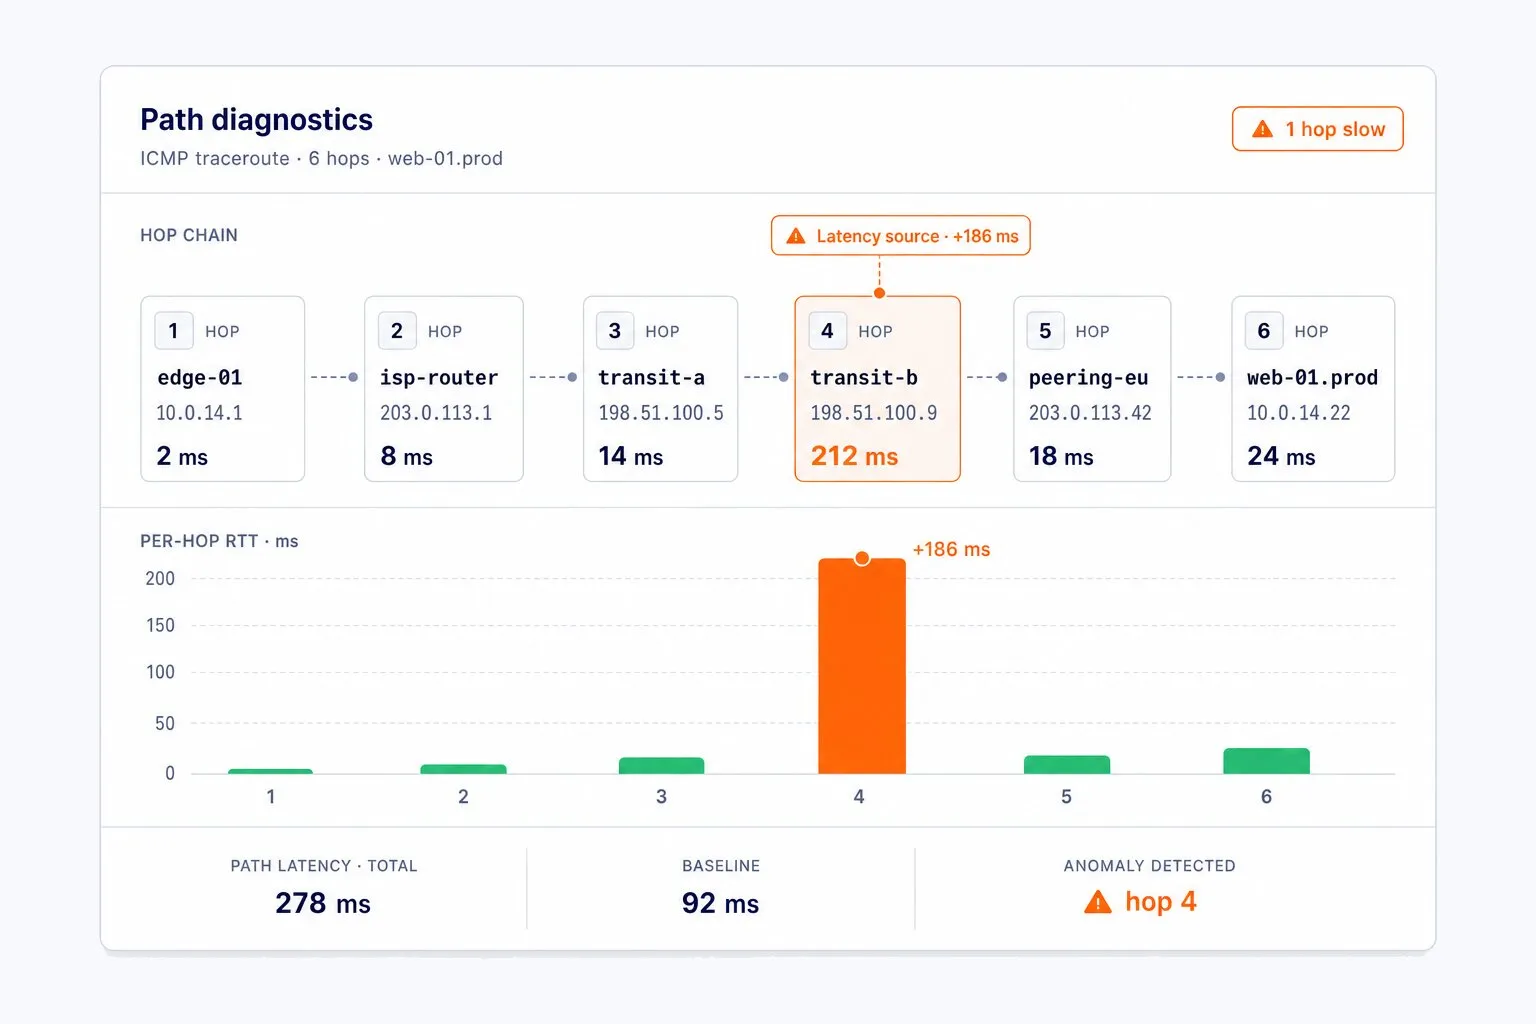Click the warning triangle in '1 hop slow' badge
The height and width of the screenshot is (1024, 1536).
tap(1262, 129)
